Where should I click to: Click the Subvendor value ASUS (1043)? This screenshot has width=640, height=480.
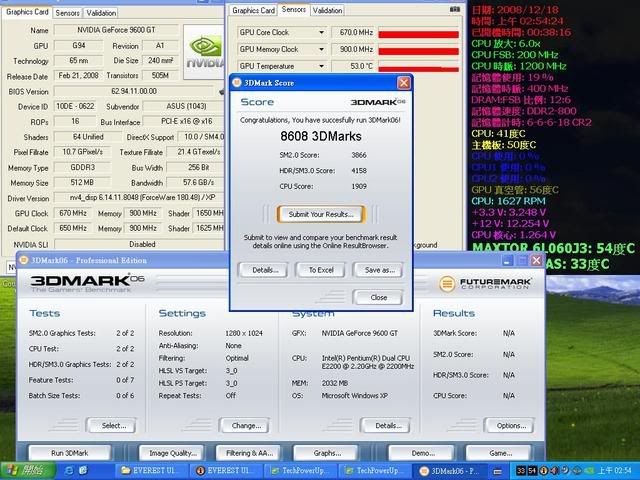183,106
